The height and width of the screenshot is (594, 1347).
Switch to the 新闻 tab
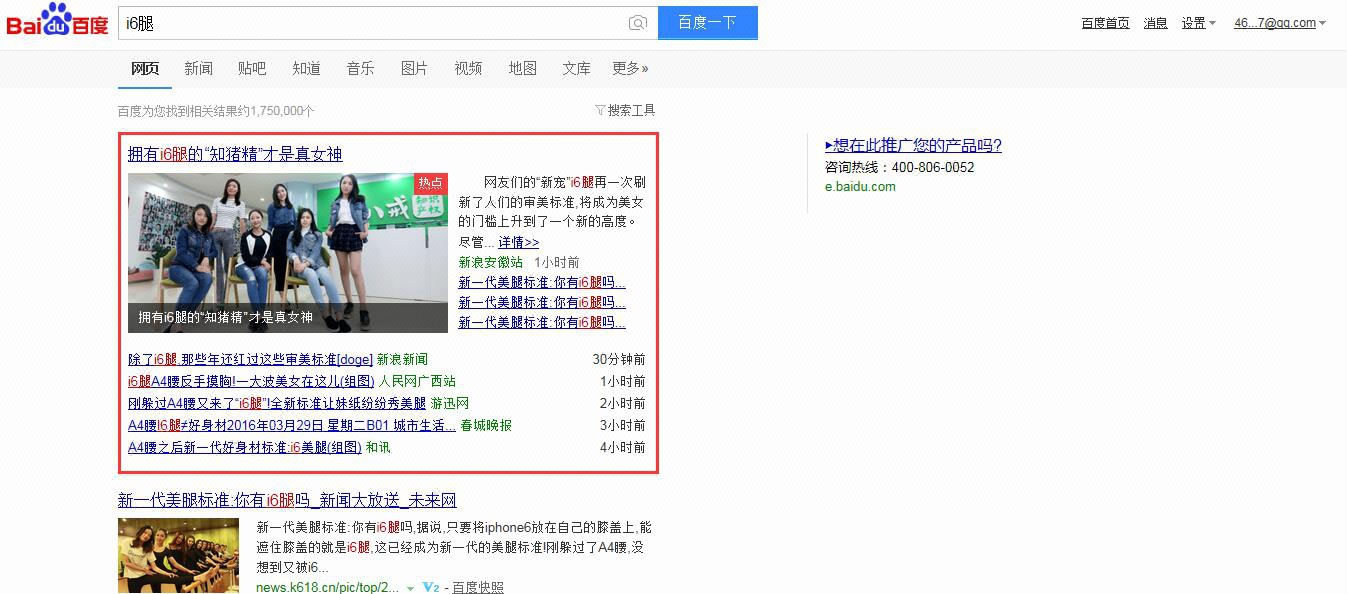point(198,68)
